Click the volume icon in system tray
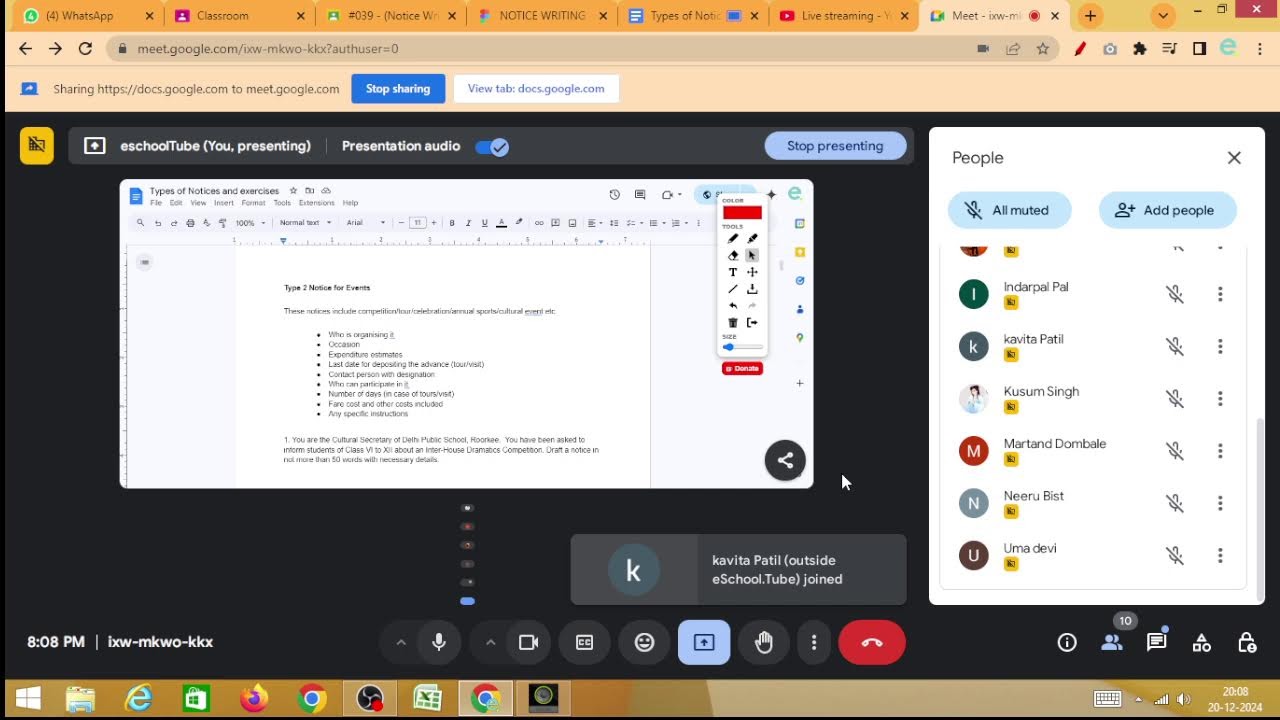The height and width of the screenshot is (720, 1280). pos(1184,699)
